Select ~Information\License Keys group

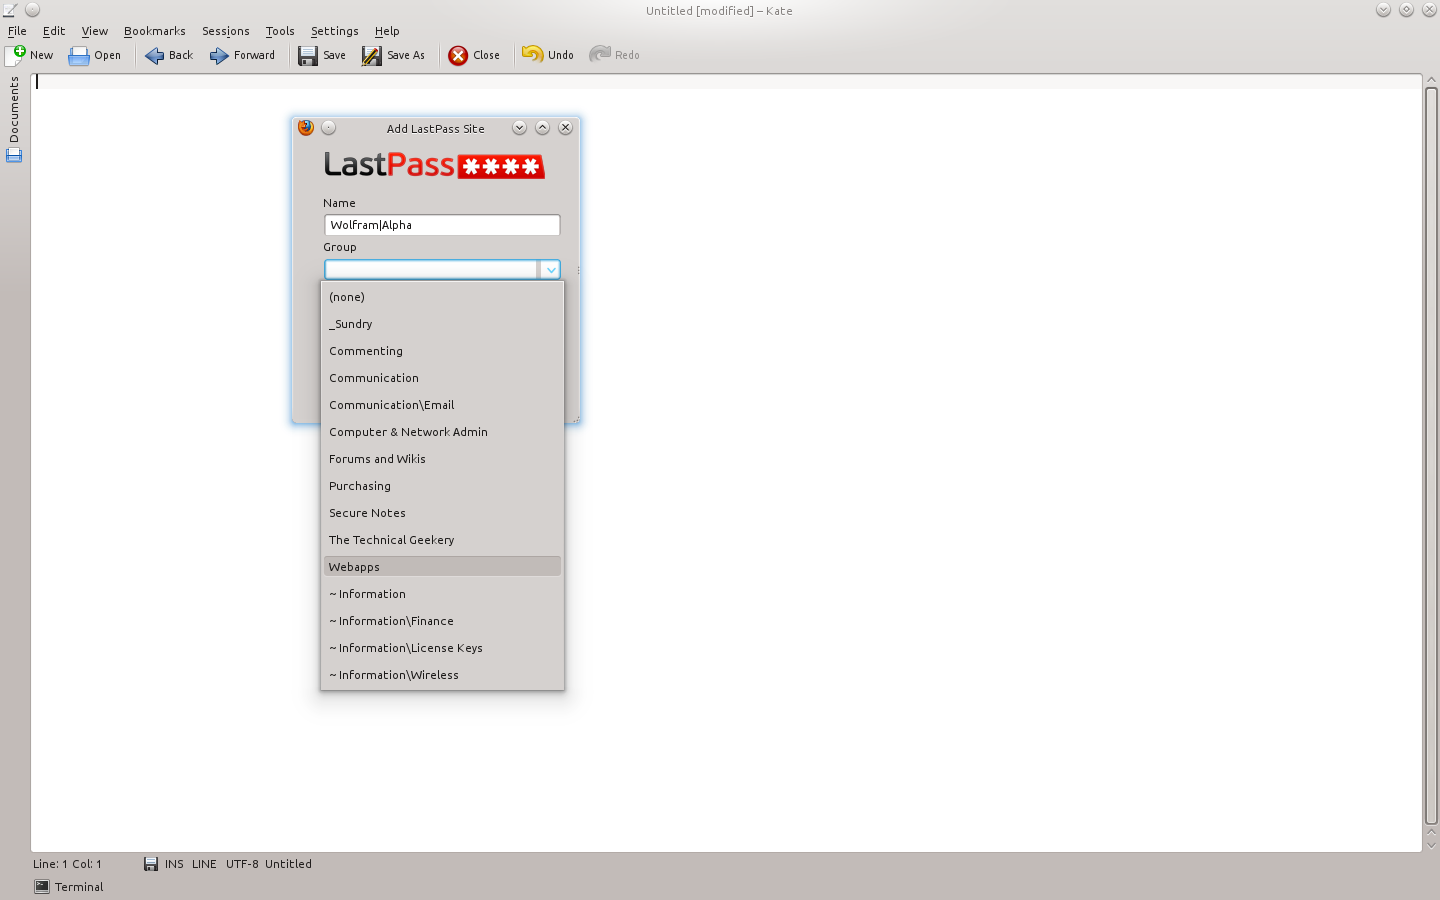442,648
